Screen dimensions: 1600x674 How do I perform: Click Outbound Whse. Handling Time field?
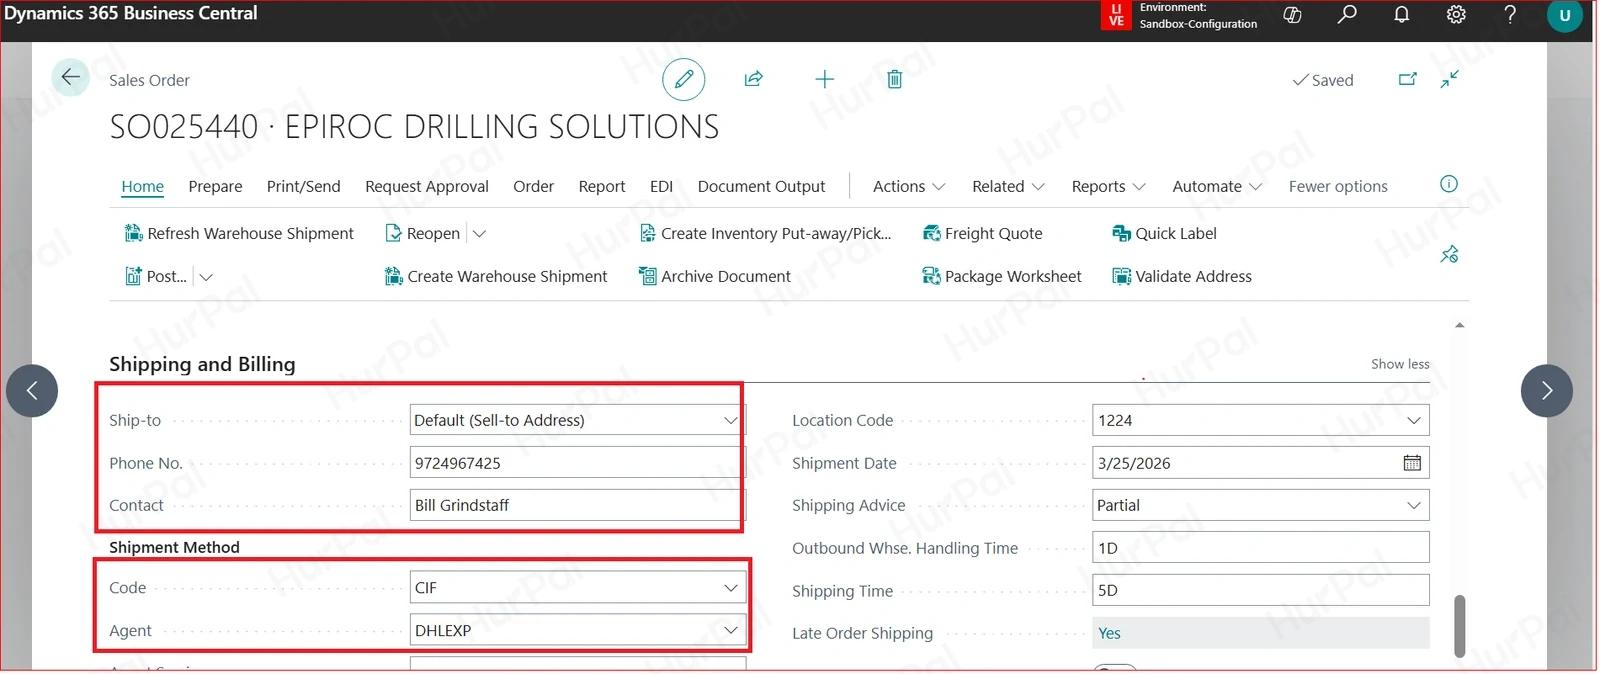pyautogui.click(x=1261, y=548)
